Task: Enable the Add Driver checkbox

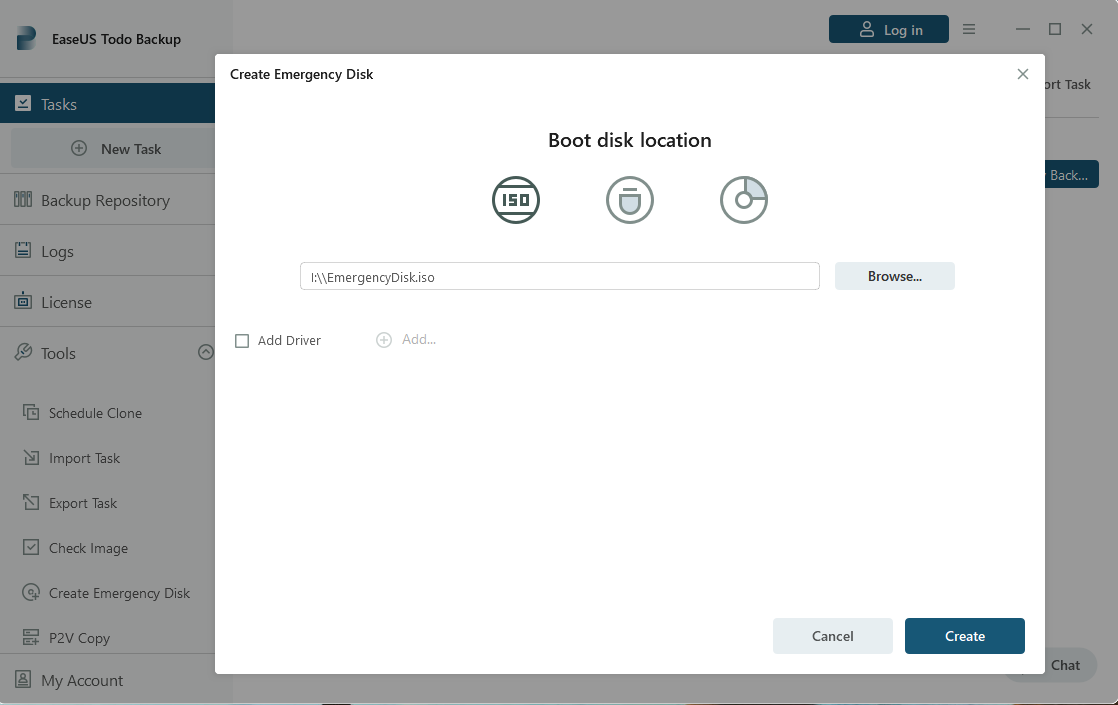Action: tap(242, 341)
